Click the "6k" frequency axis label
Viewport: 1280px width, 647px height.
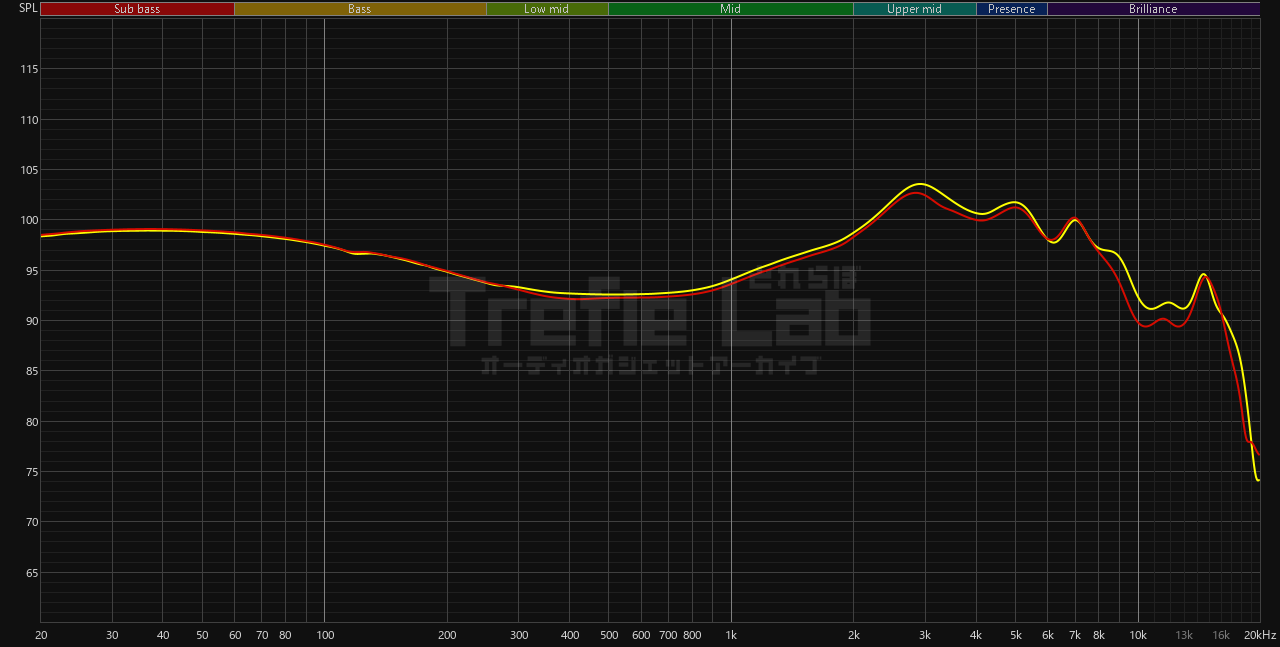pos(1048,635)
